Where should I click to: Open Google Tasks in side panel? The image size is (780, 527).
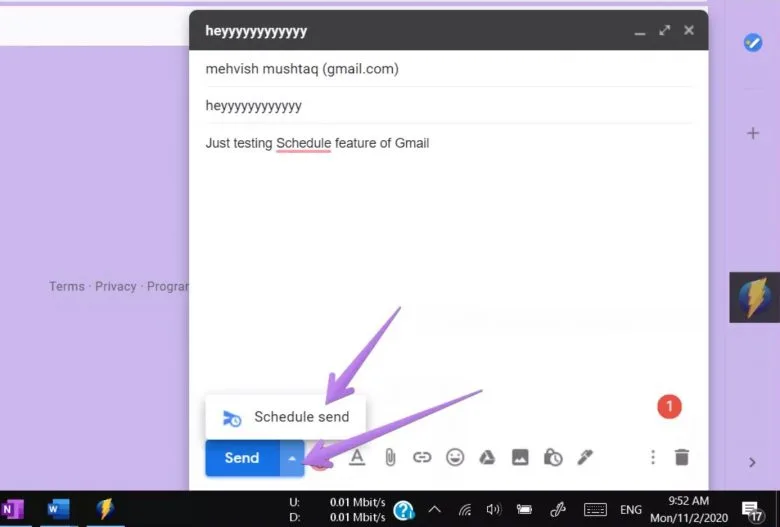[x=753, y=43]
